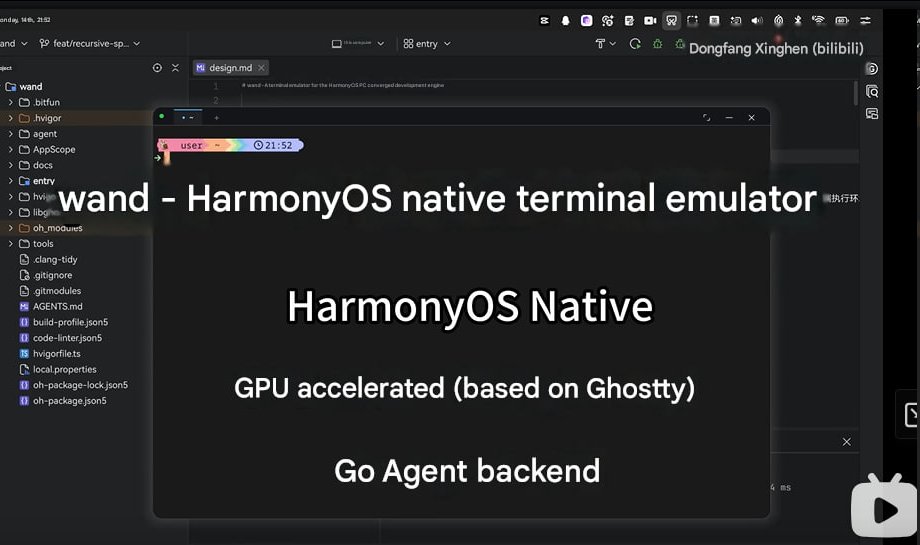
Task: Close the bottom panel with the X
Action: (x=847, y=442)
